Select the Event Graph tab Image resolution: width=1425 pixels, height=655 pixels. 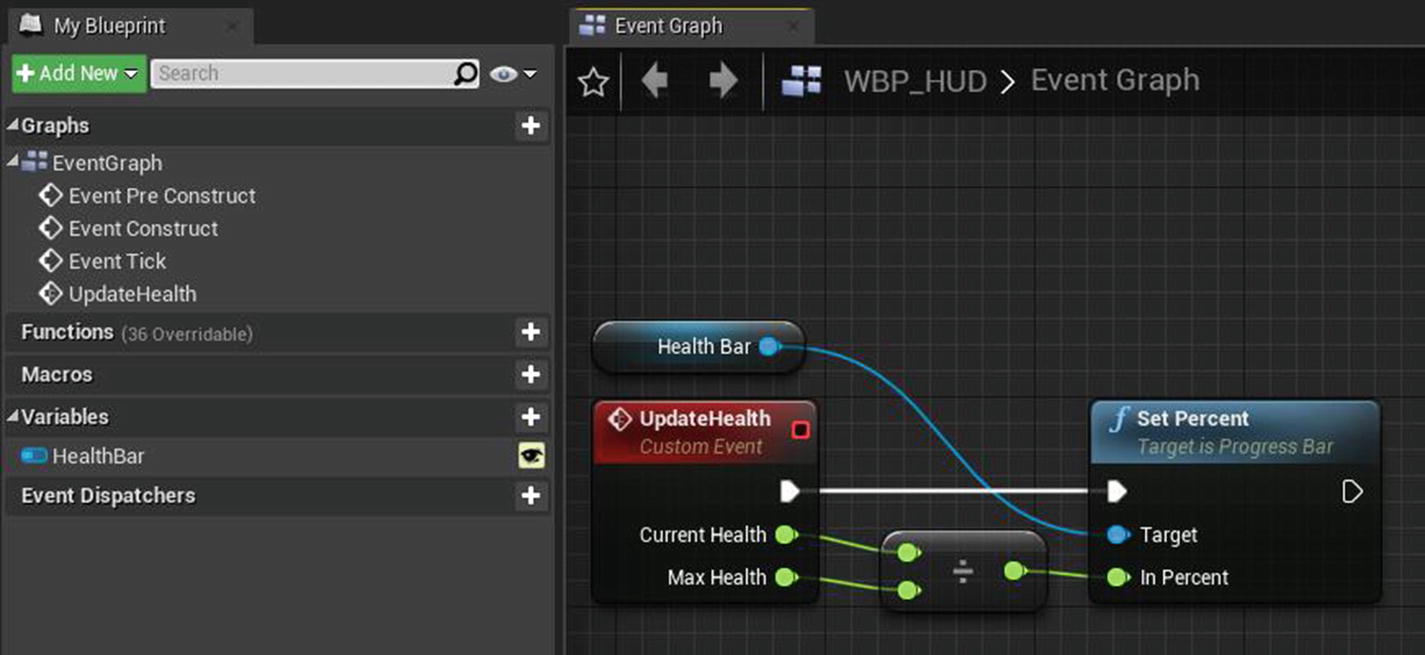click(668, 26)
